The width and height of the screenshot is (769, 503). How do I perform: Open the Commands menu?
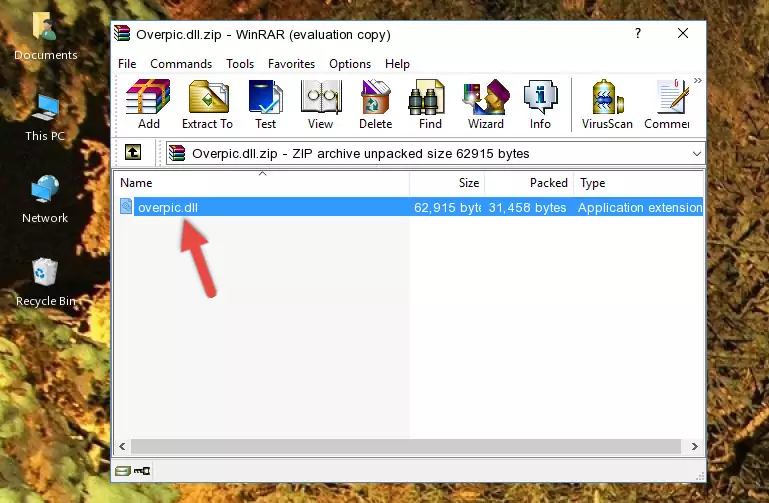pyautogui.click(x=181, y=64)
